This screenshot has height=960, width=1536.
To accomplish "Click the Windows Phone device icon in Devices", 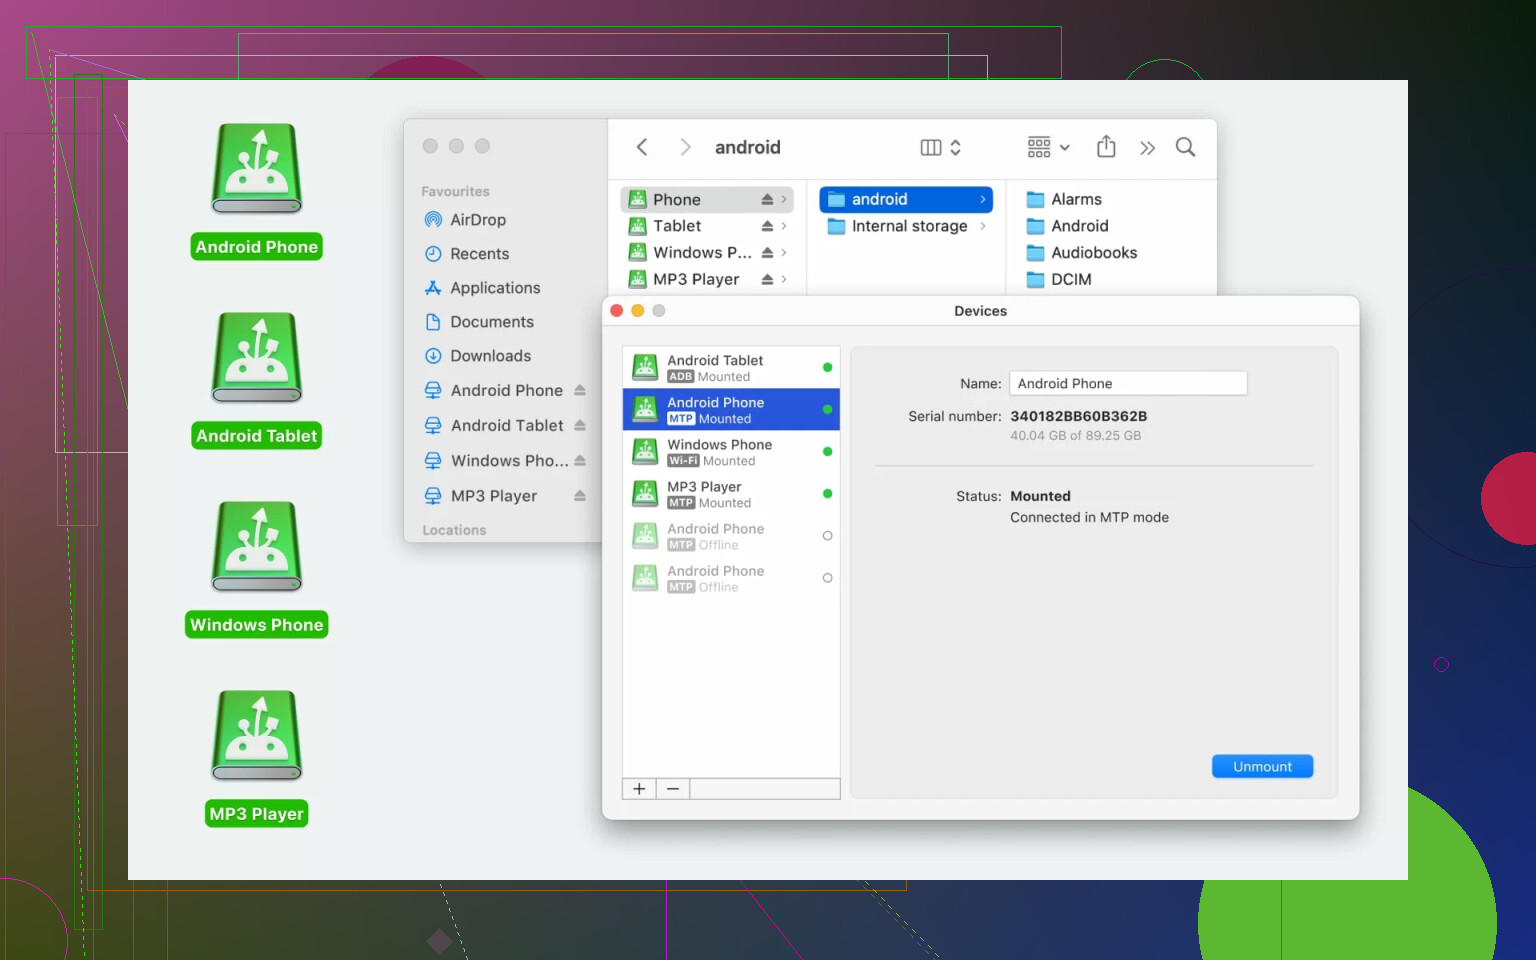I will (x=645, y=451).
